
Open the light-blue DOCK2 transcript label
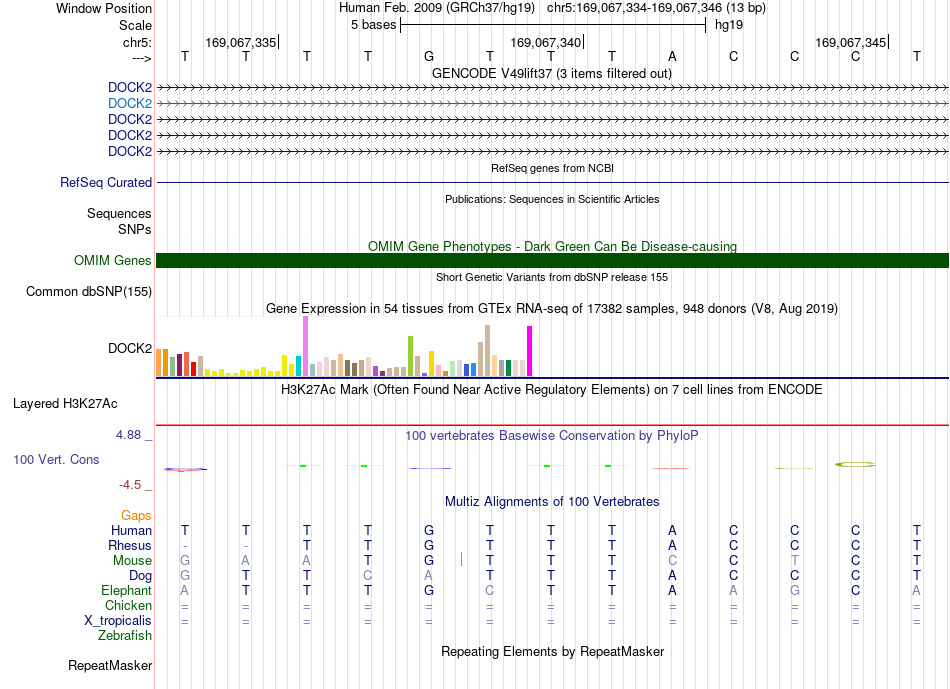(130, 104)
